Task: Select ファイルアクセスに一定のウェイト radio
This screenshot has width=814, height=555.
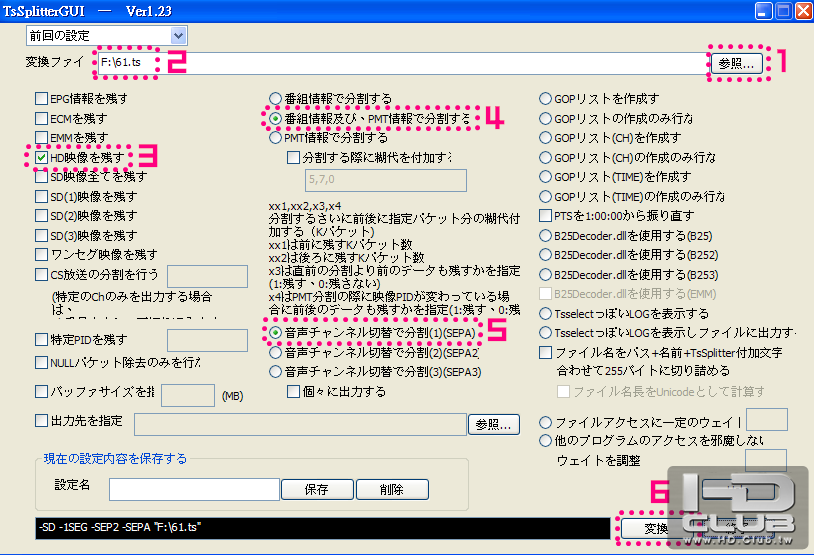Action: pyautogui.click(x=545, y=422)
